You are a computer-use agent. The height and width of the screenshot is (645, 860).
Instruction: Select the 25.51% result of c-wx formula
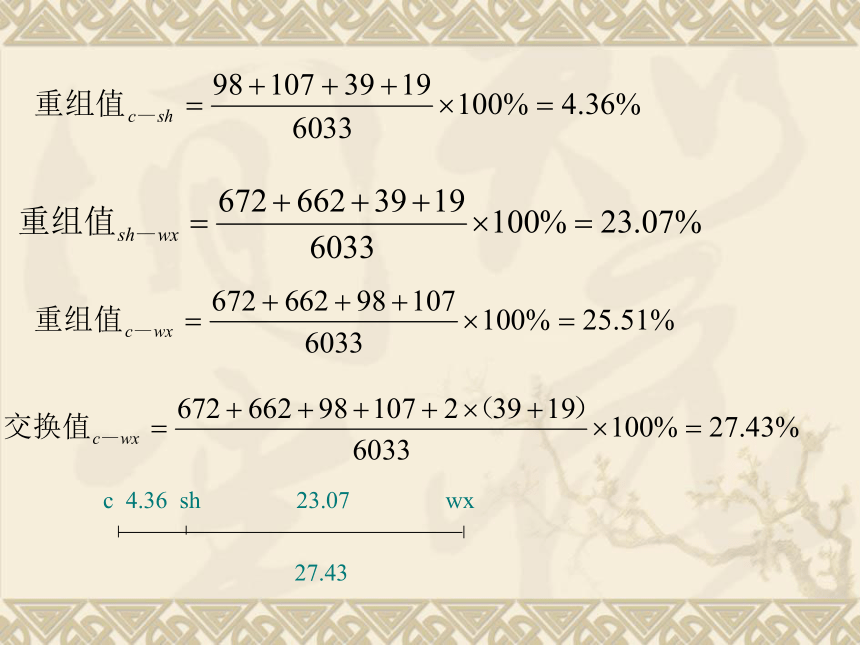pos(628,320)
